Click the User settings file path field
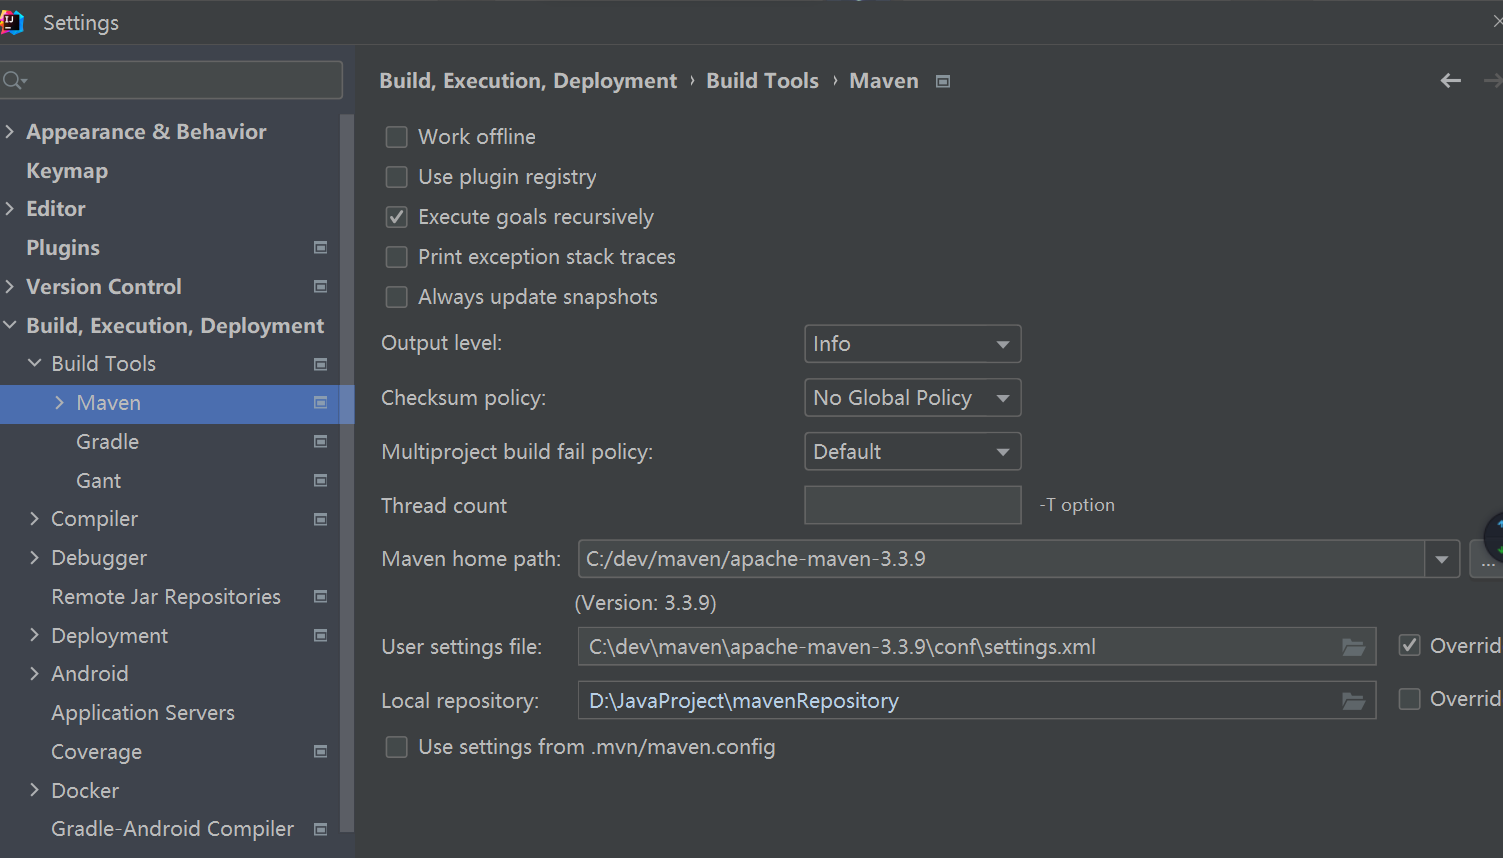This screenshot has height=858, width=1503. pyautogui.click(x=977, y=646)
